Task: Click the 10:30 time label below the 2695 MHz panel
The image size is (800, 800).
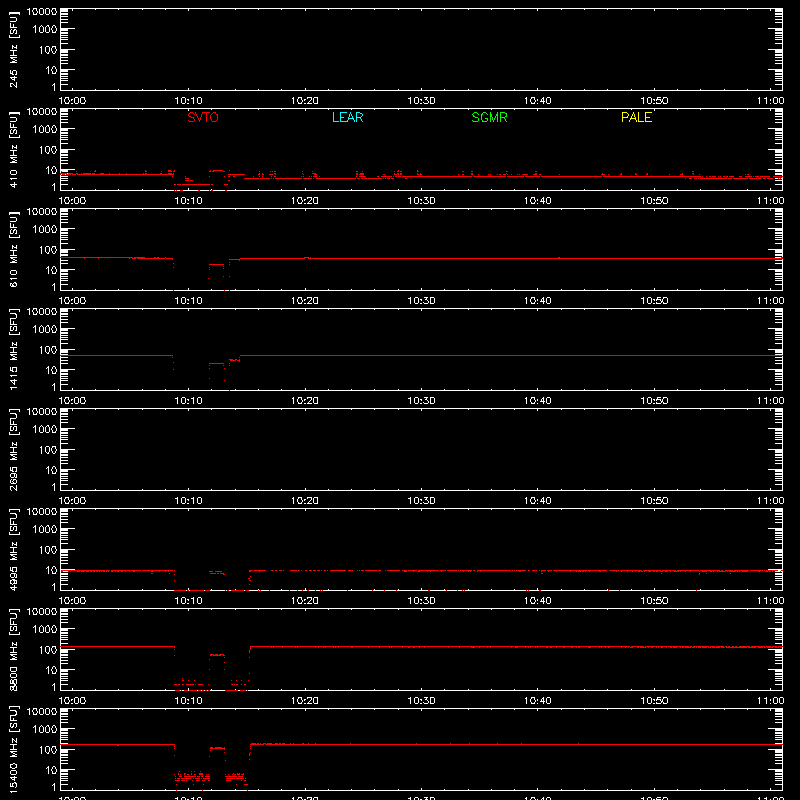Action: pos(421,501)
